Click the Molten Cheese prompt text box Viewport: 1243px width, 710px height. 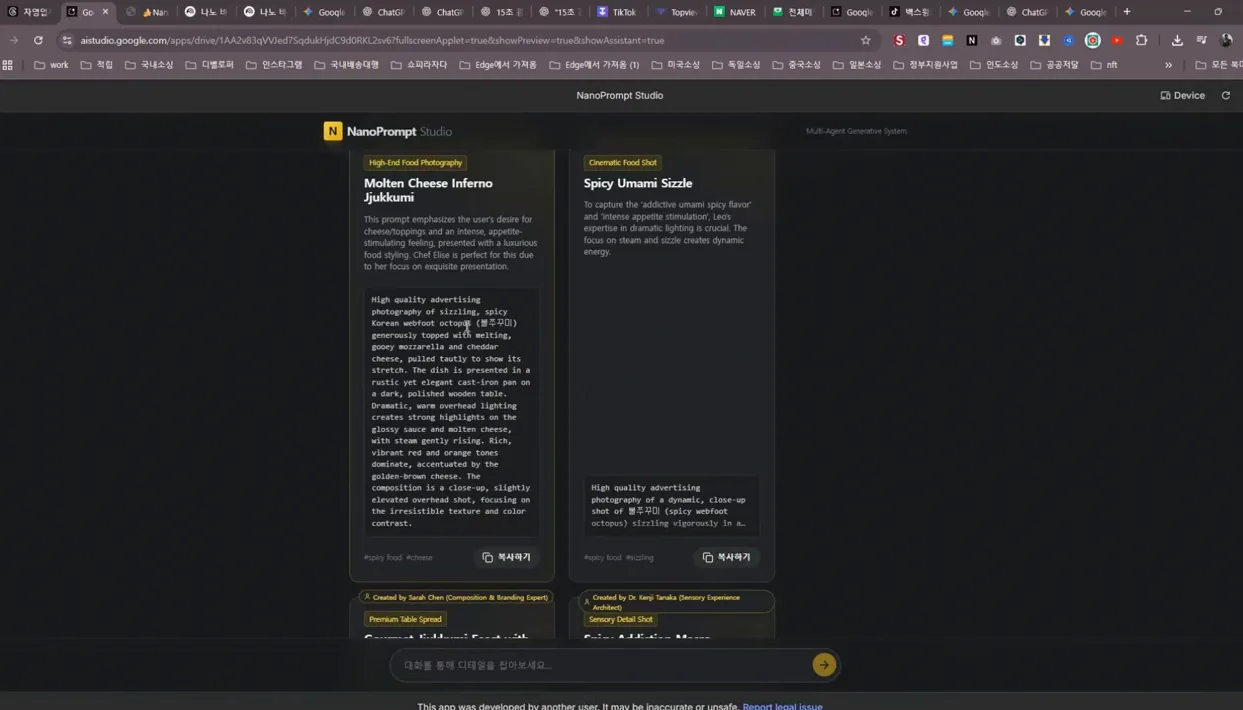[x=451, y=411]
